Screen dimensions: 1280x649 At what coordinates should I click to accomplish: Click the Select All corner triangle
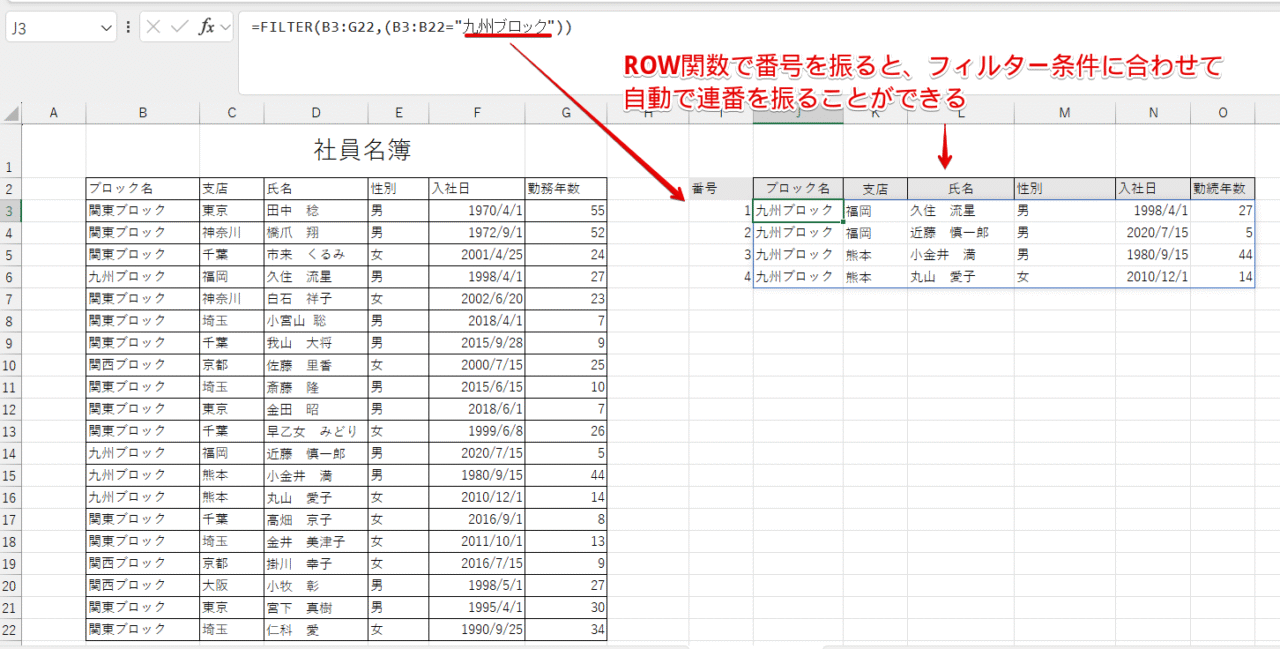click(10, 113)
